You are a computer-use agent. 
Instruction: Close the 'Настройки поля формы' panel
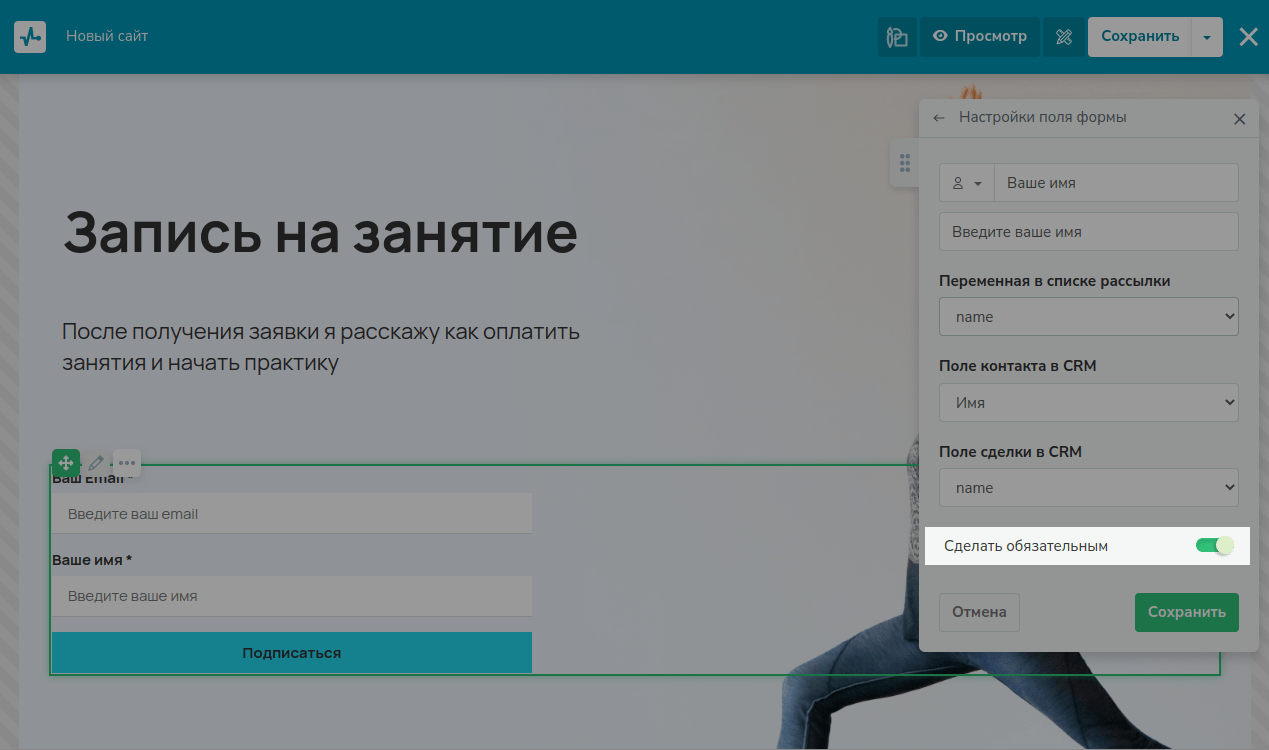(x=1239, y=119)
